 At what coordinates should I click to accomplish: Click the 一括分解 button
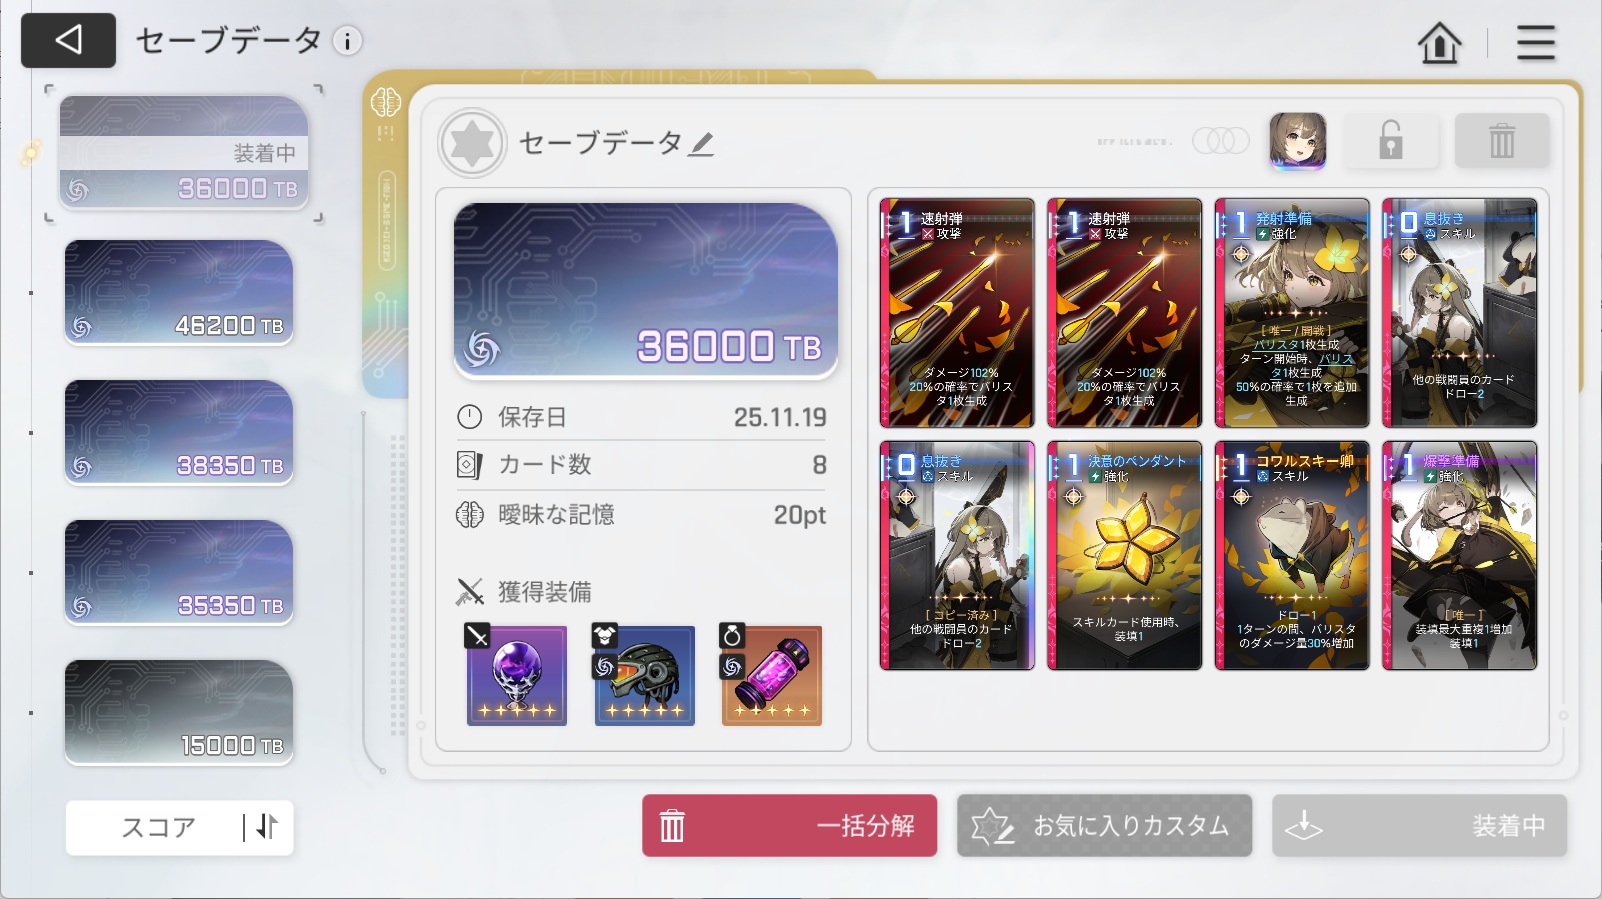[x=789, y=826]
